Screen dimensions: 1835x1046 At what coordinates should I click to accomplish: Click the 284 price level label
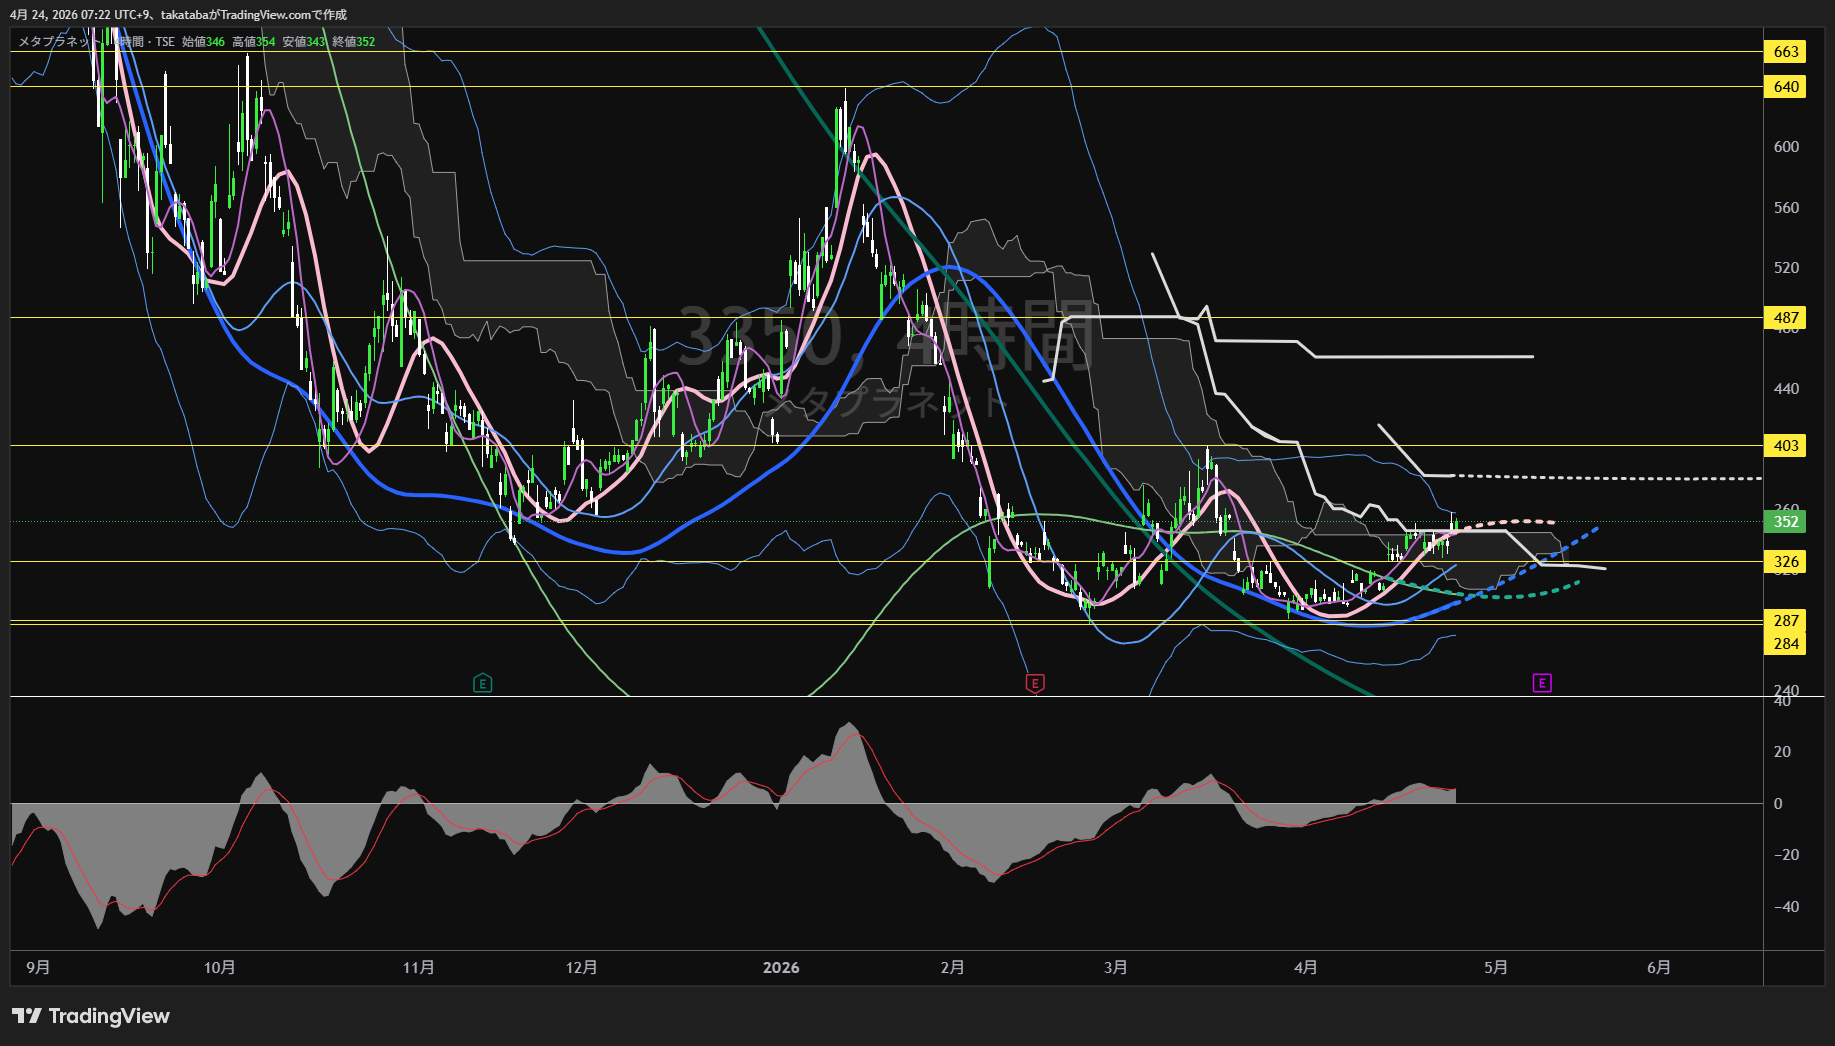tap(1786, 644)
